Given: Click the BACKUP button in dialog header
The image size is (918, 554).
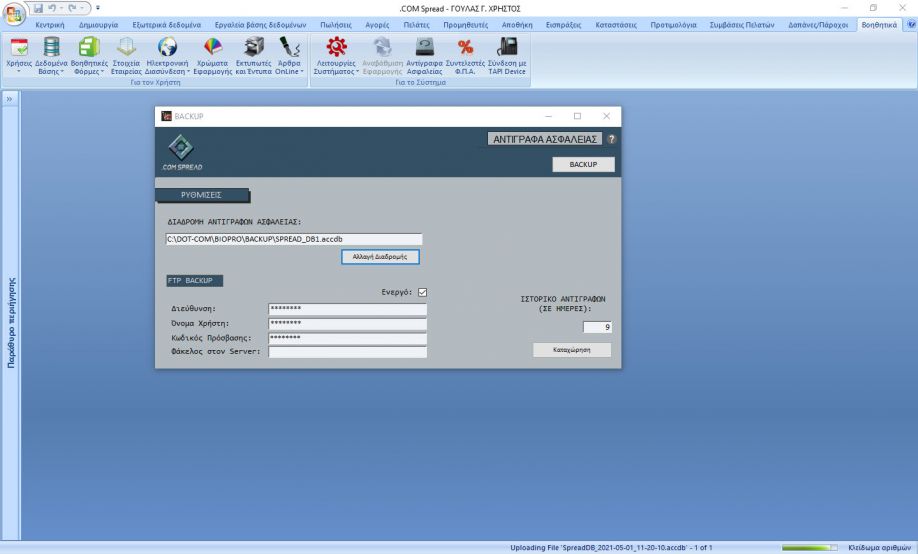Looking at the screenshot, I should click(583, 165).
